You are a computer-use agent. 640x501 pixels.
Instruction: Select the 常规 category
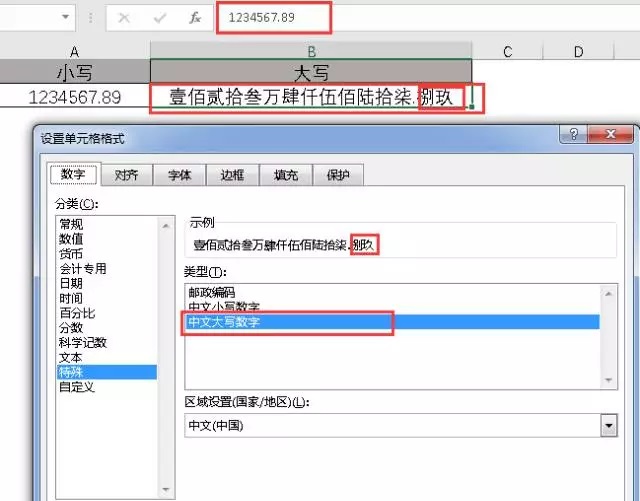pyautogui.click(x=71, y=224)
